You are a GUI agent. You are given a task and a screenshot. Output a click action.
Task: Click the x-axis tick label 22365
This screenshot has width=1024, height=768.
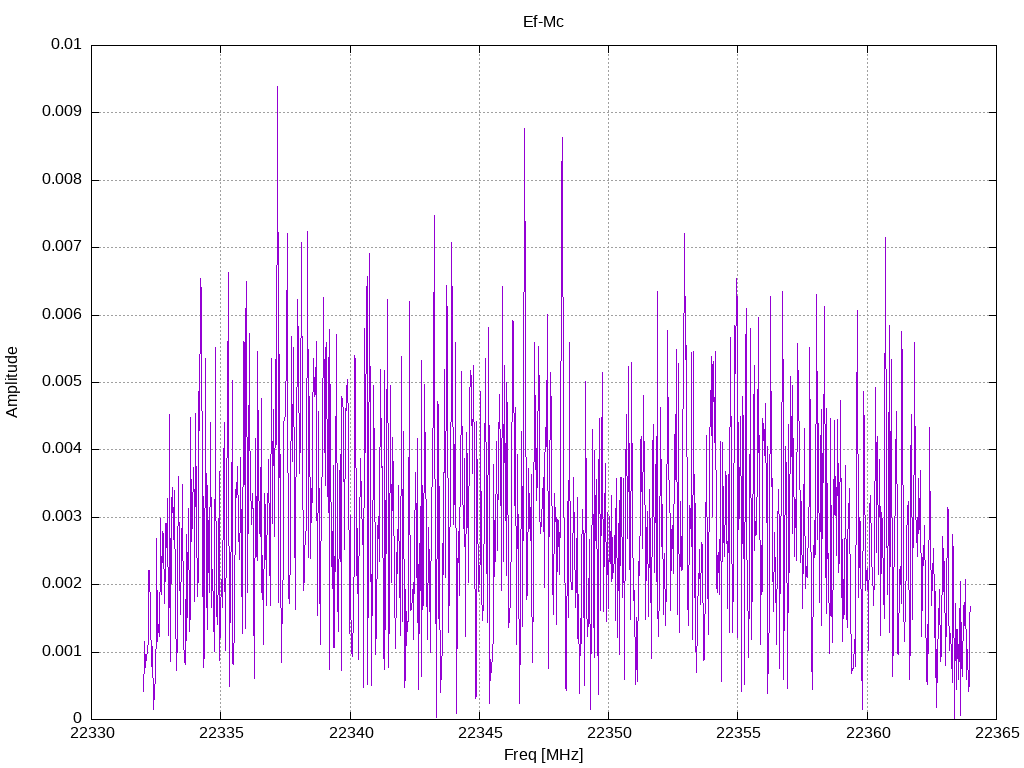(997, 733)
